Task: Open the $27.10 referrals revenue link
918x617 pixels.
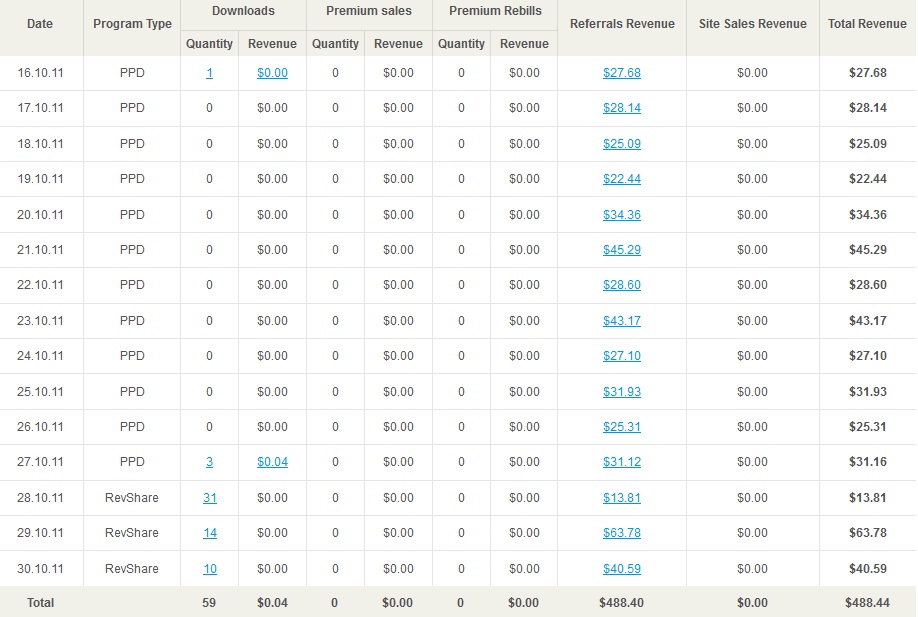Action: pos(622,355)
